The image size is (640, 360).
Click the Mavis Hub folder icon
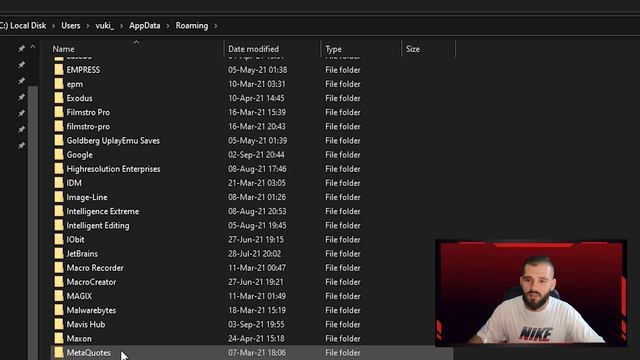coord(59,324)
